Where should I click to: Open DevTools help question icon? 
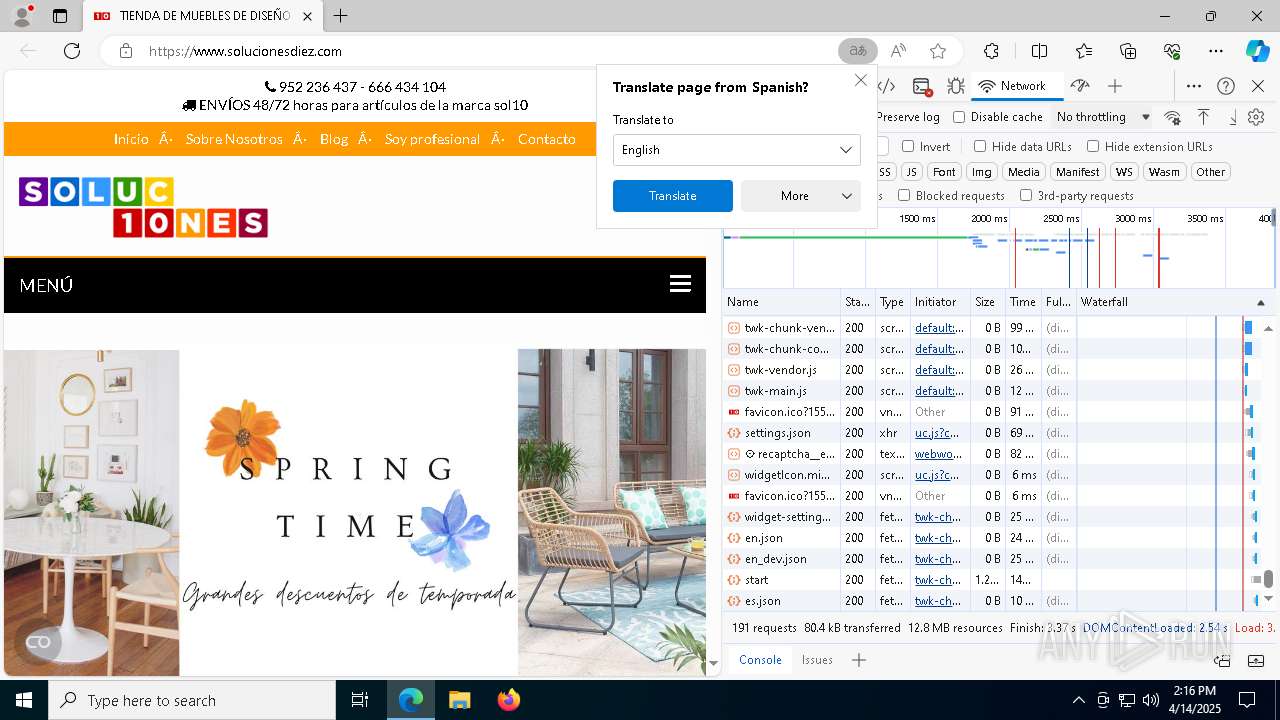[1226, 86]
